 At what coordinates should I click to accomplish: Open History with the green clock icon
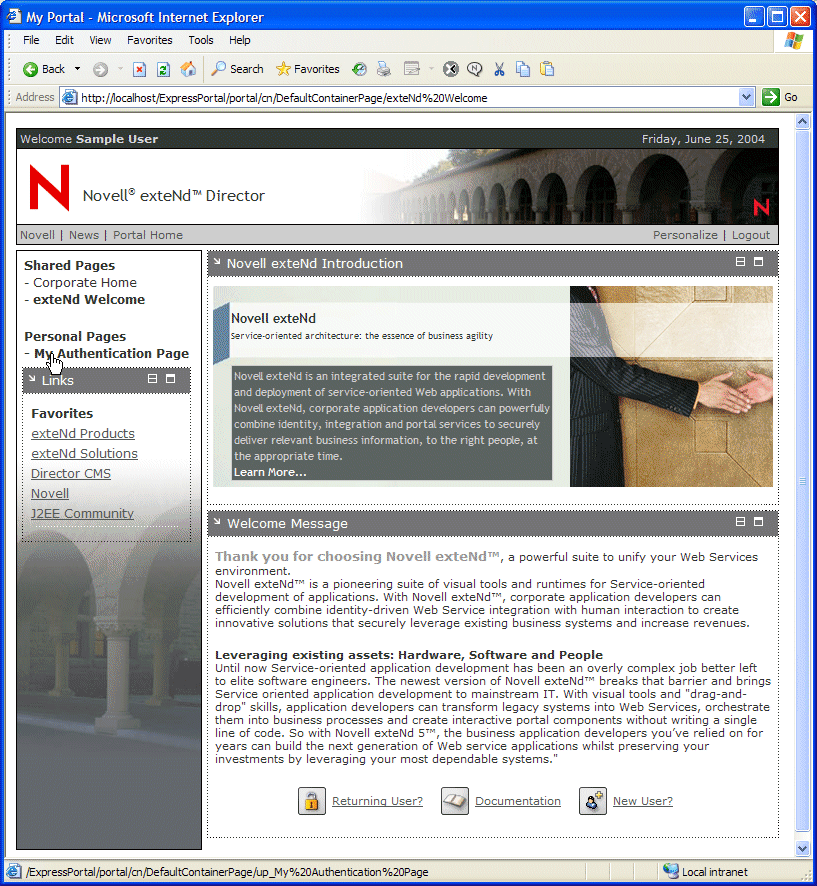[x=359, y=69]
